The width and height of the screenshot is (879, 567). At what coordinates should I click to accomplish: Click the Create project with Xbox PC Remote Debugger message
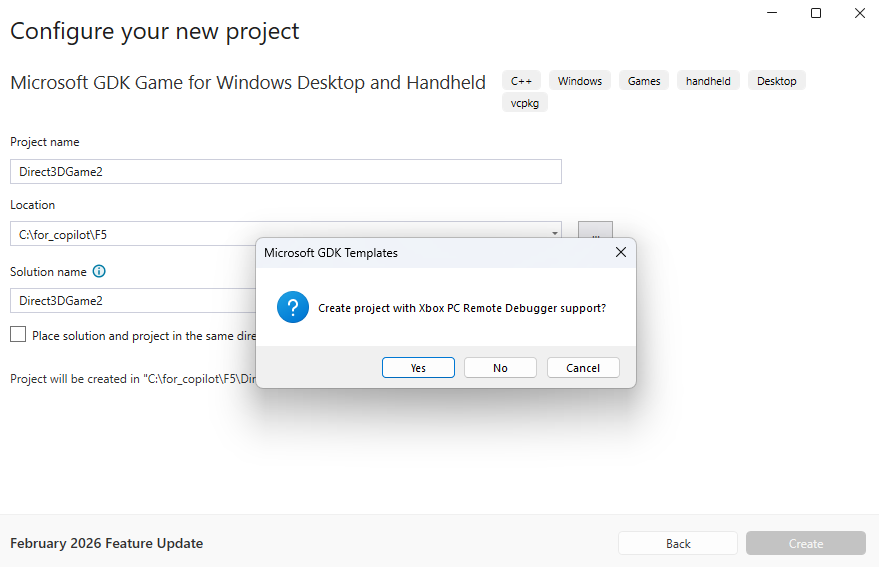(462, 308)
